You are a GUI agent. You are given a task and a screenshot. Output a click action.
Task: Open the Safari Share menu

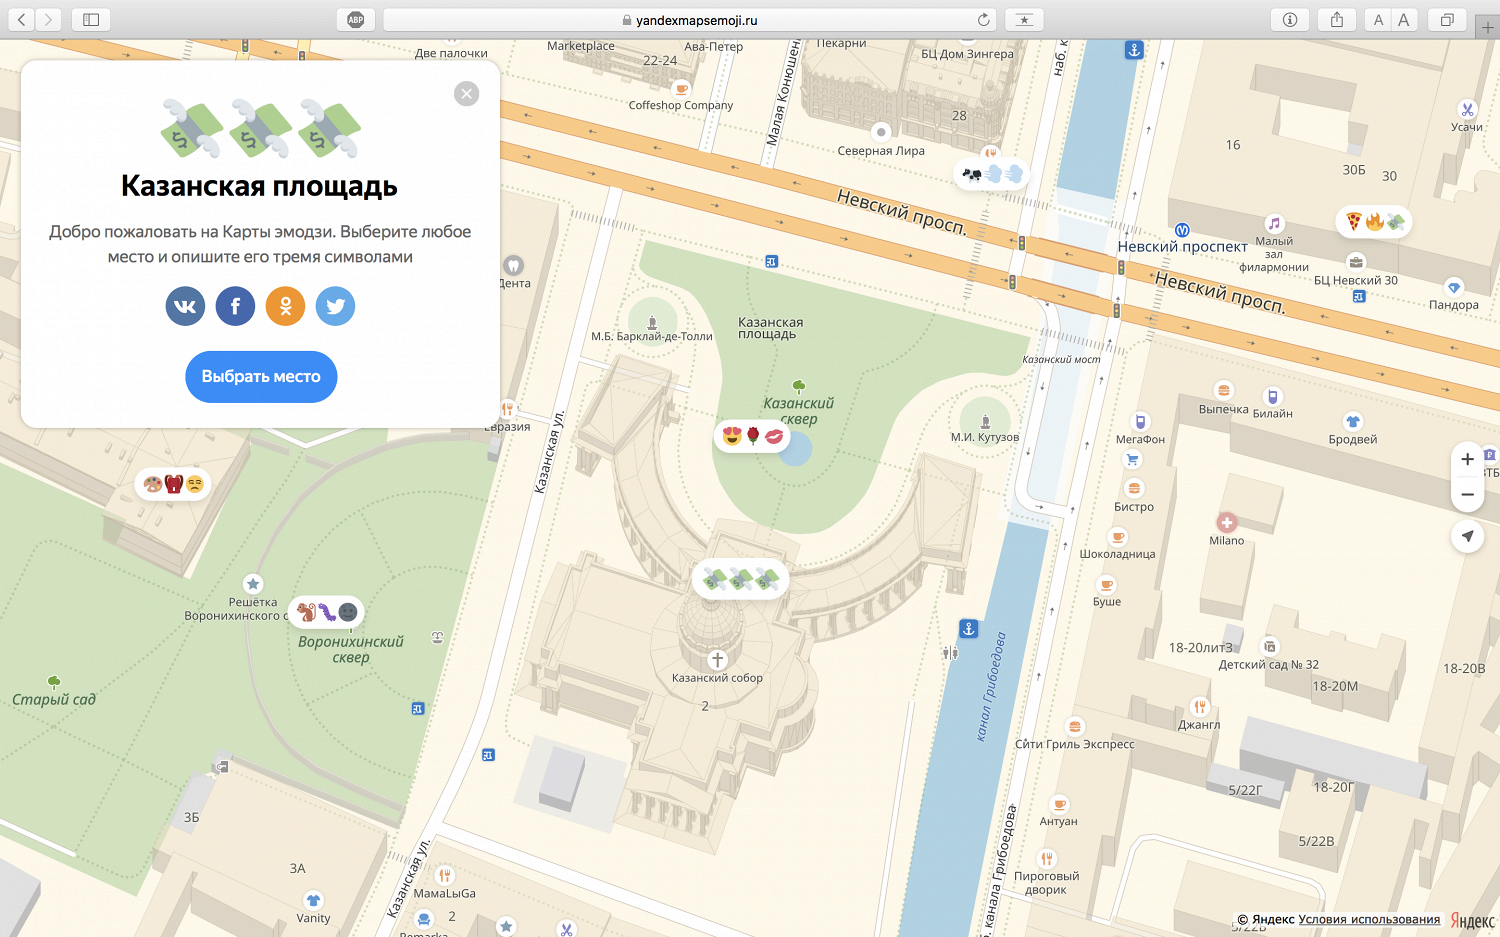click(x=1337, y=20)
